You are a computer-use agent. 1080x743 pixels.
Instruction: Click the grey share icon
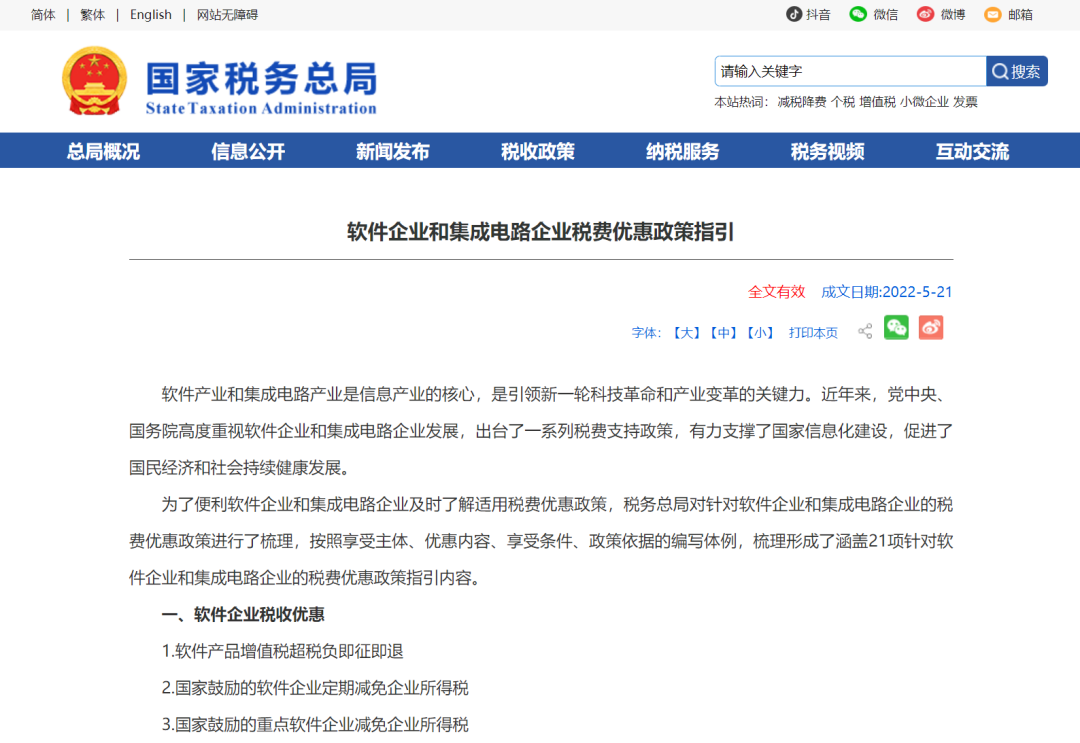coord(865,331)
